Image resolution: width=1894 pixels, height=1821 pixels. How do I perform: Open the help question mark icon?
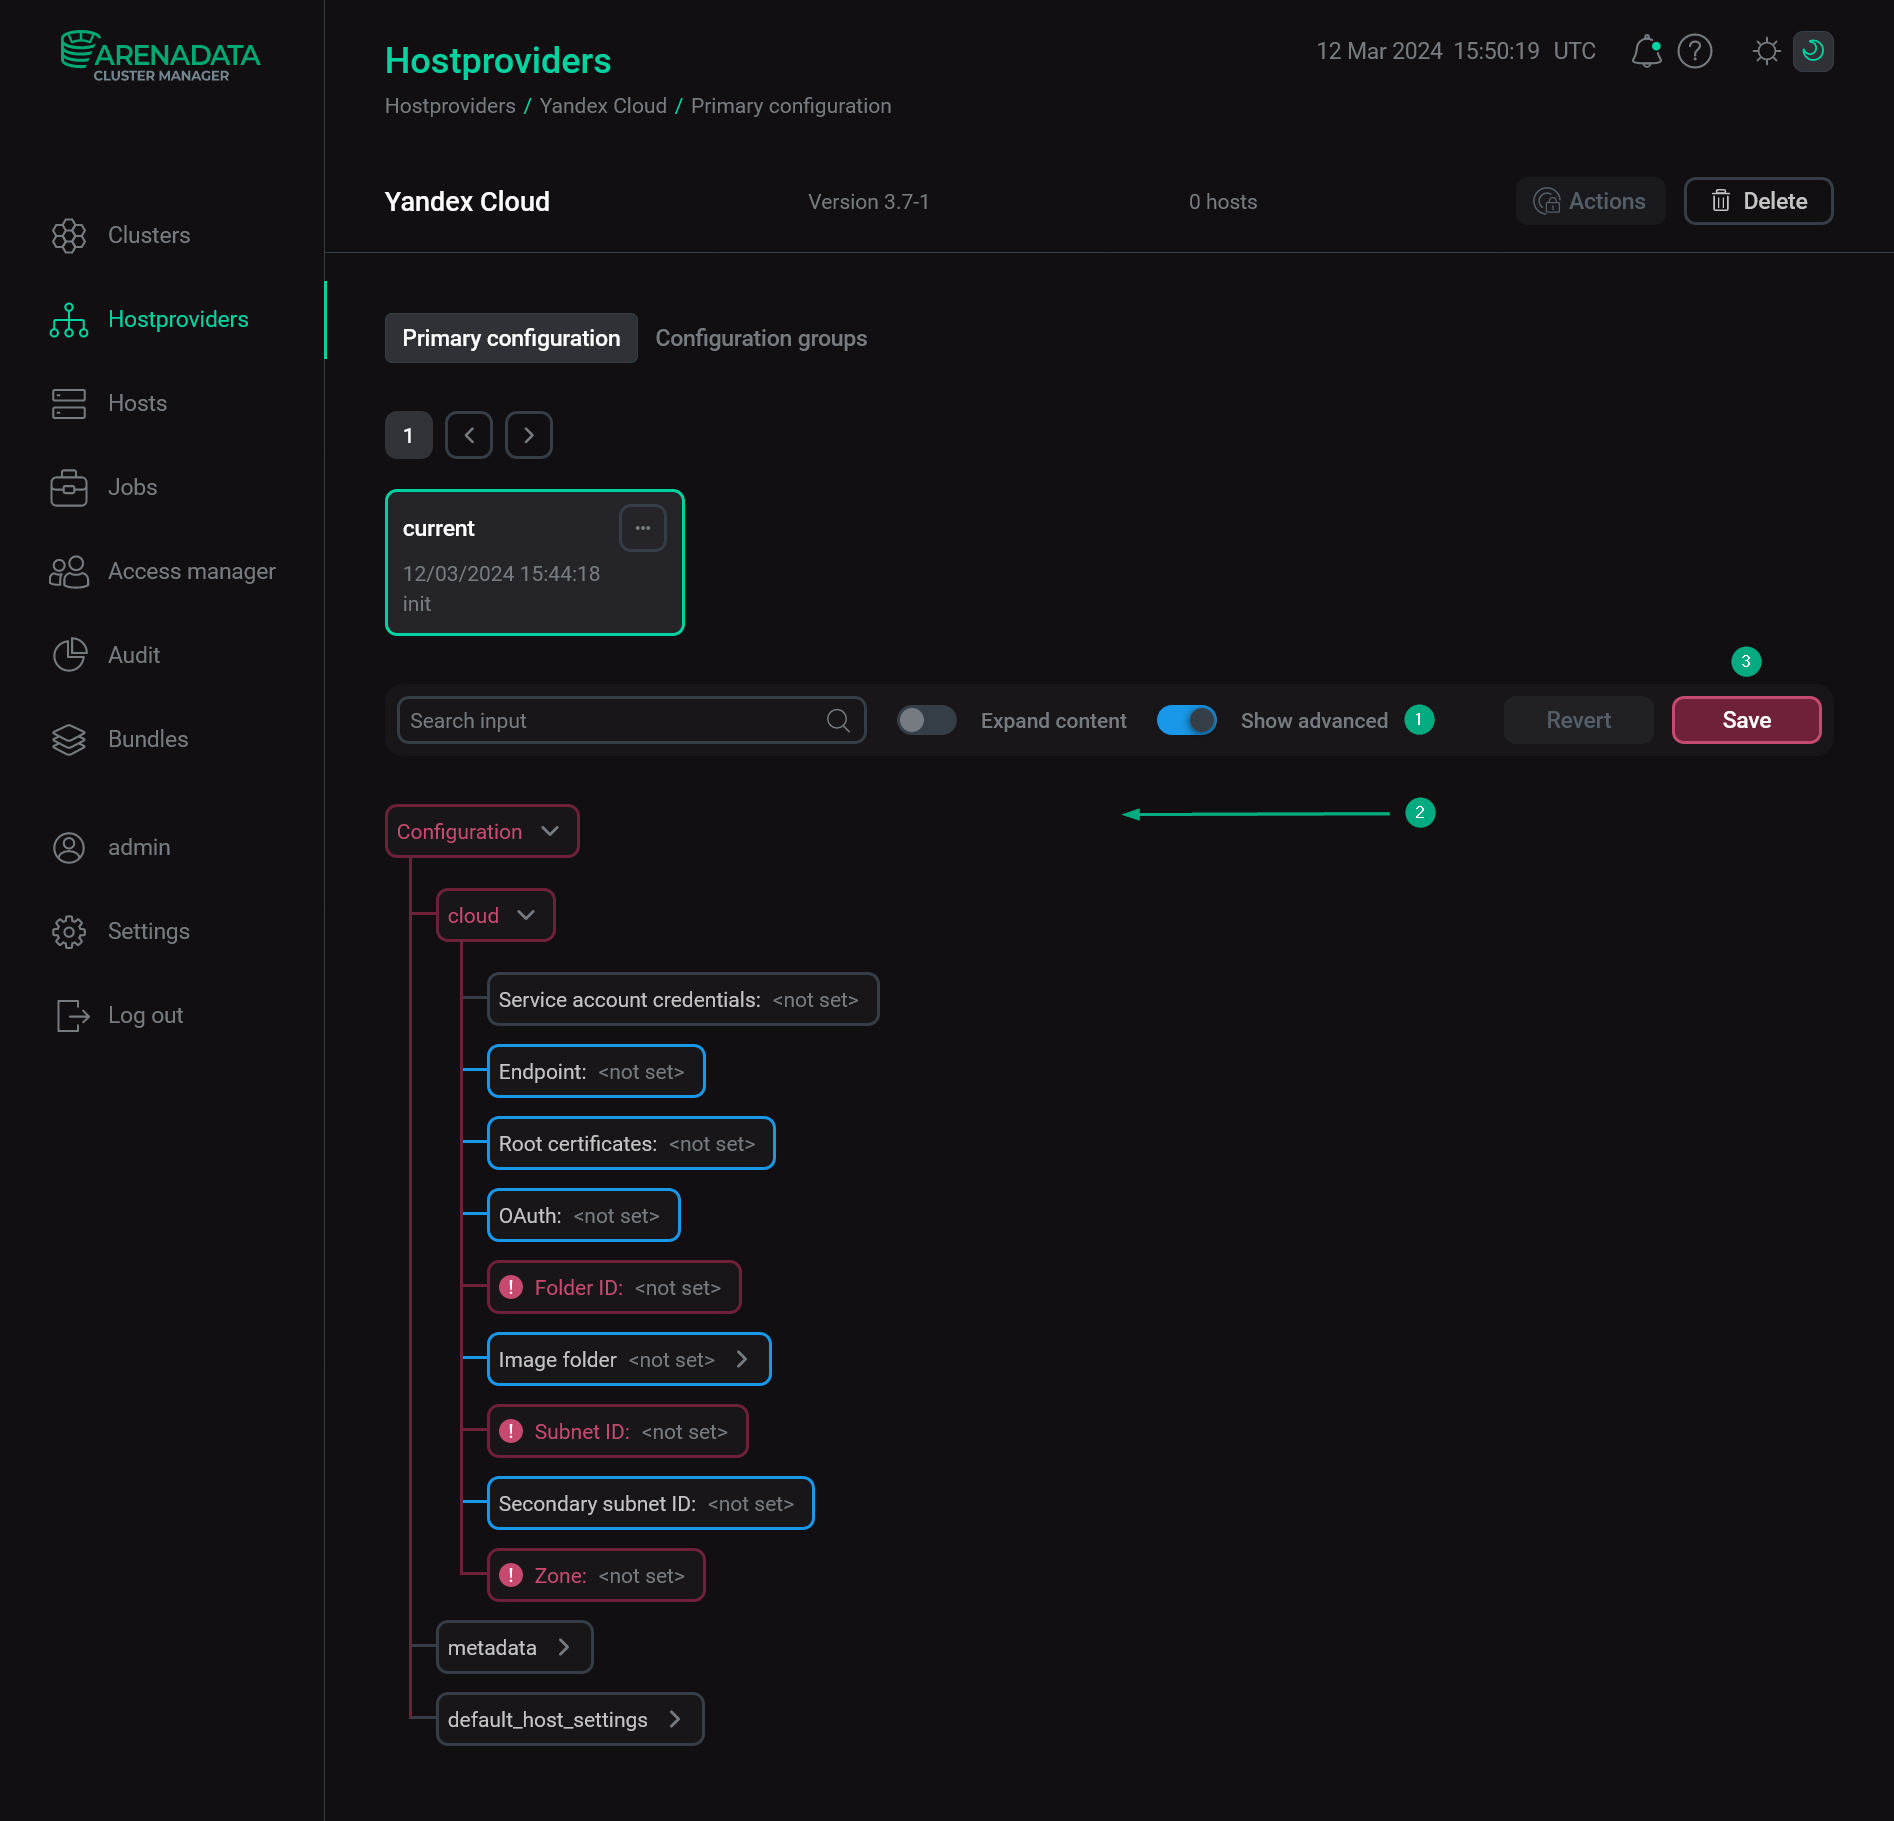point(1695,51)
